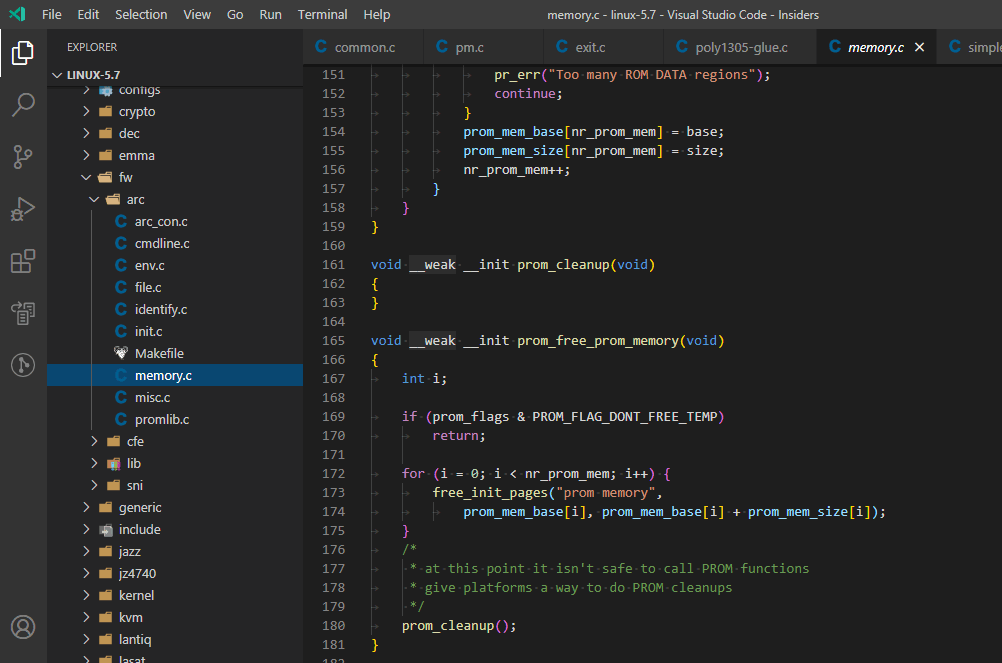Screen dimensions: 1002x663
Task: Open file.c in the explorer
Action: [x=175, y=287]
